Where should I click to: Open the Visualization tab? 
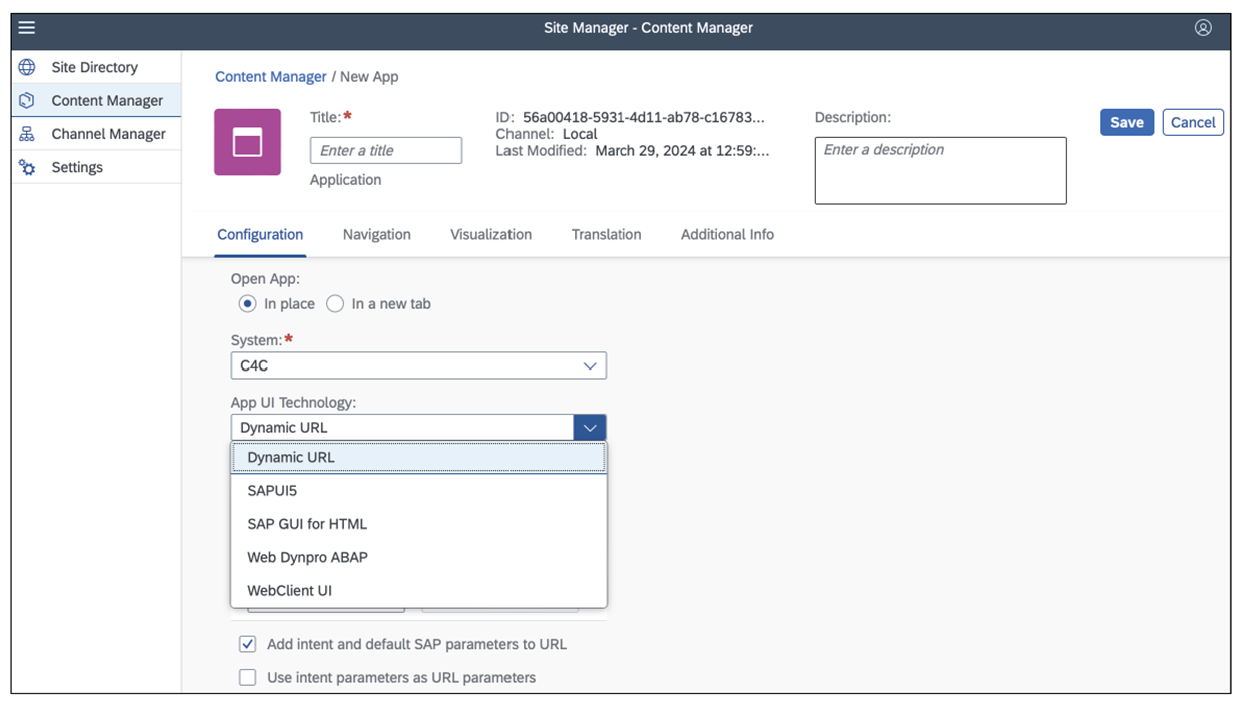(x=490, y=235)
